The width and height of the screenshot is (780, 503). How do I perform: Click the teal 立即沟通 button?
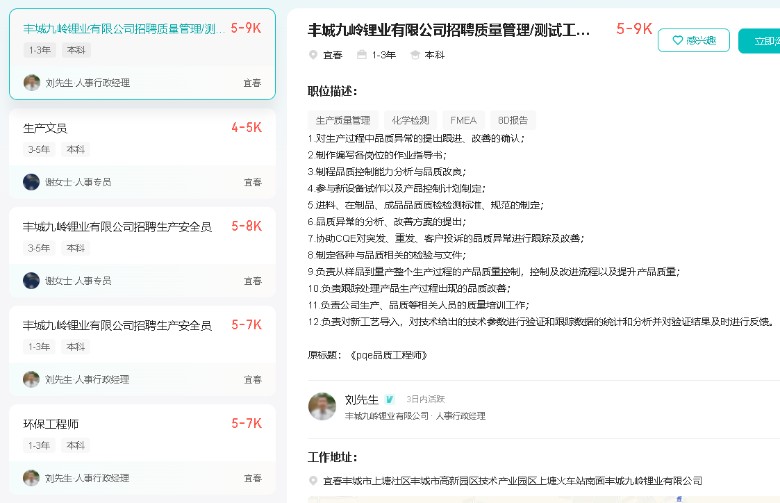760,40
